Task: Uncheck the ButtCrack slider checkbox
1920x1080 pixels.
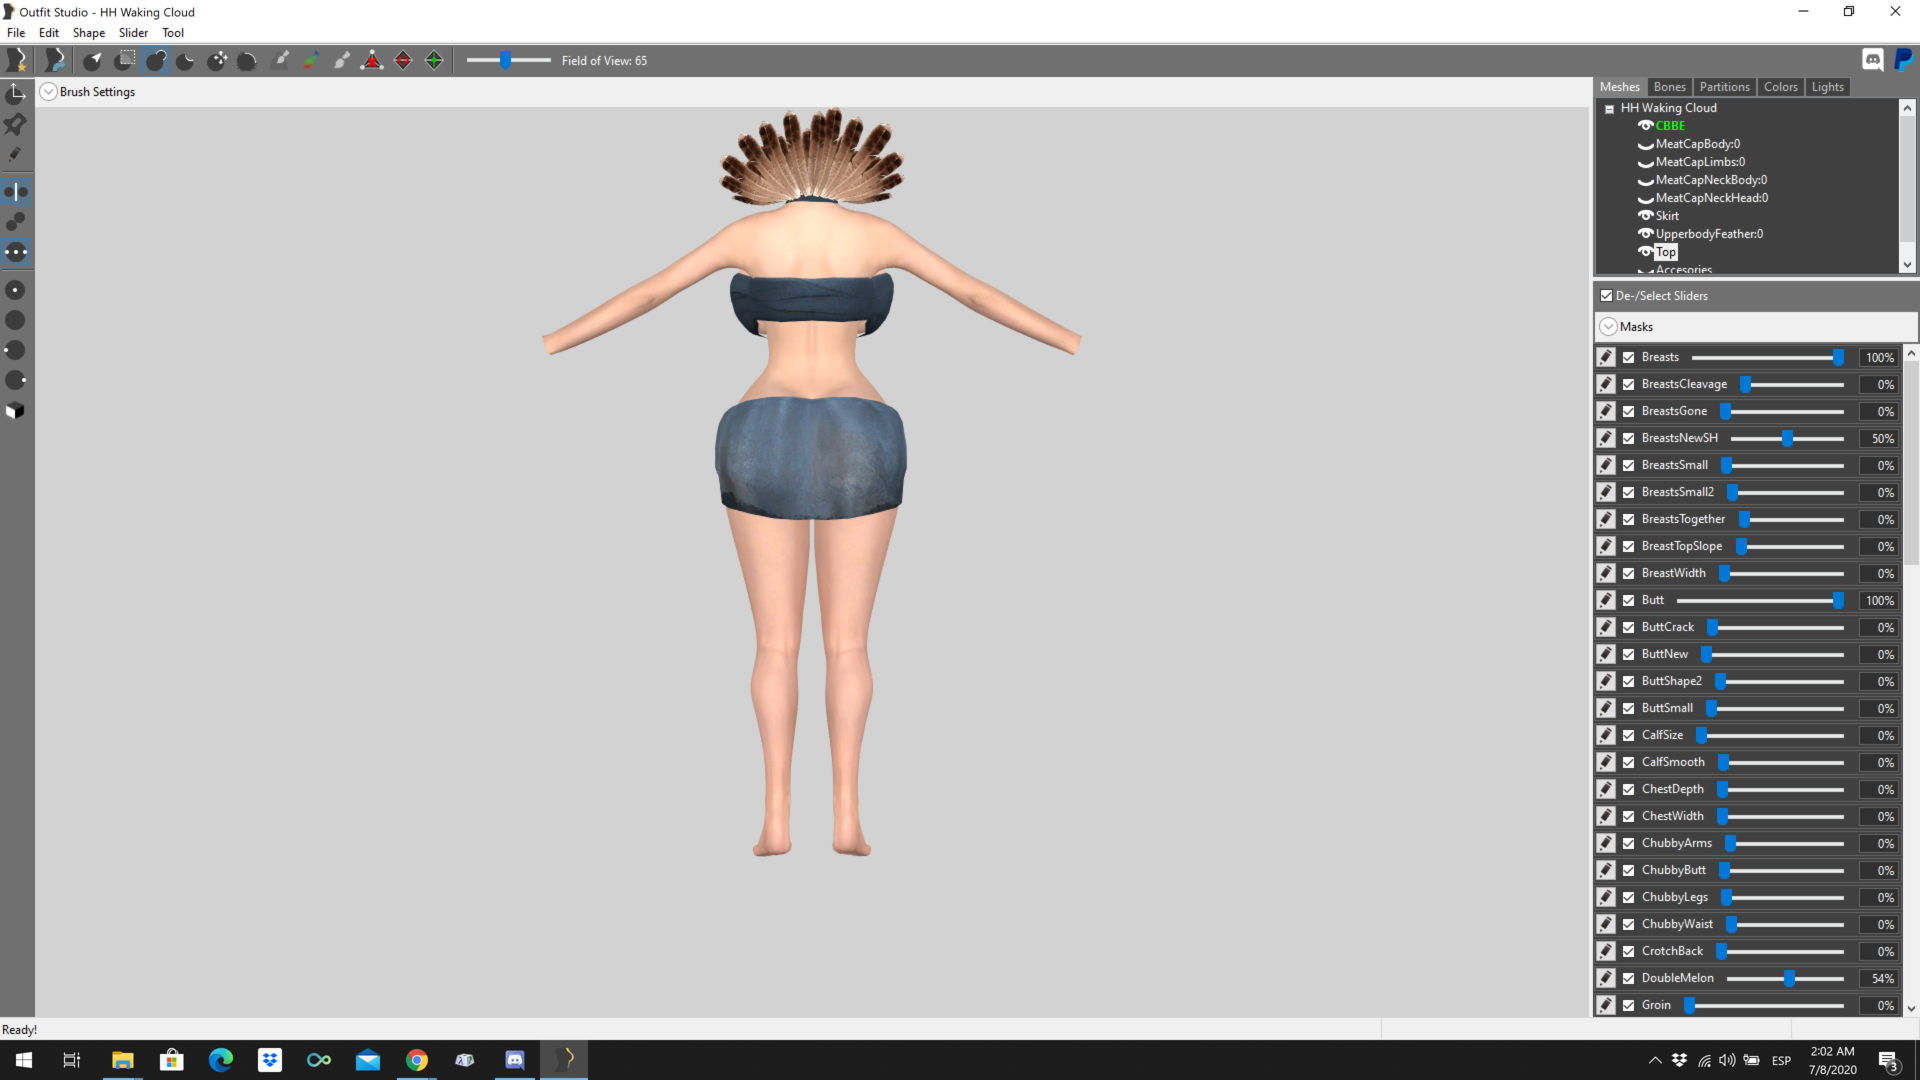Action: click(x=1629, y=627)
